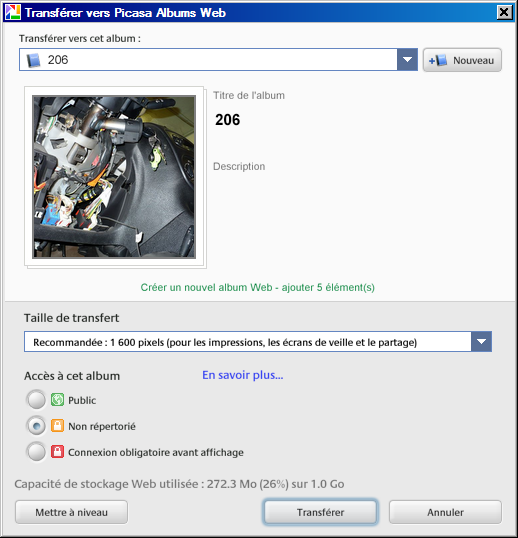518x538 pixels.
Task: Click Connexion obligatoire avant affichage label text
Action: (156, 452)
